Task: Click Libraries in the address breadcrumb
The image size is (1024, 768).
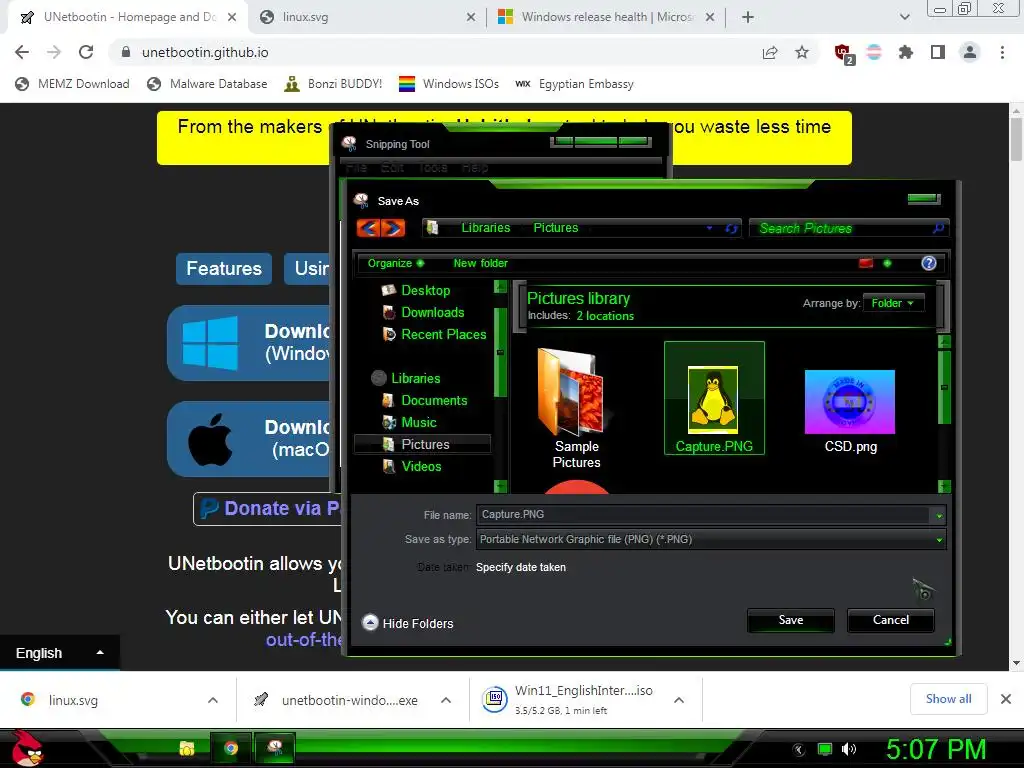Action: [485, 228]
